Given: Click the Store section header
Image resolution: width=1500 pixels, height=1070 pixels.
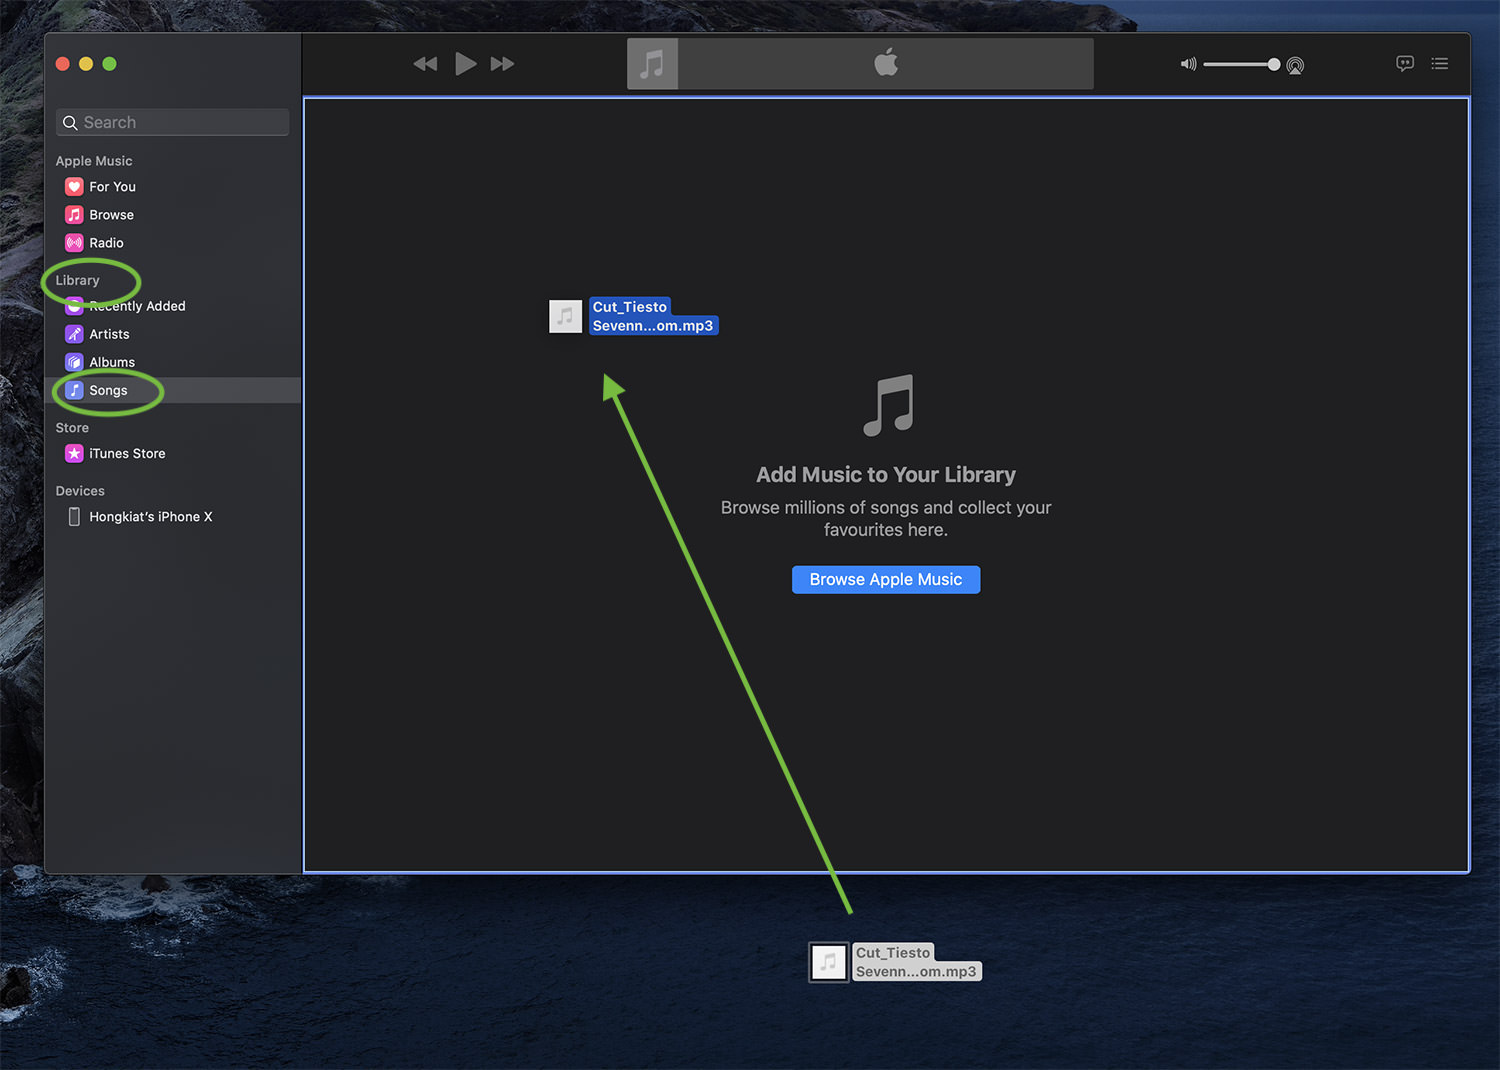Looking at the screenshot, I should tap(72, 428).
